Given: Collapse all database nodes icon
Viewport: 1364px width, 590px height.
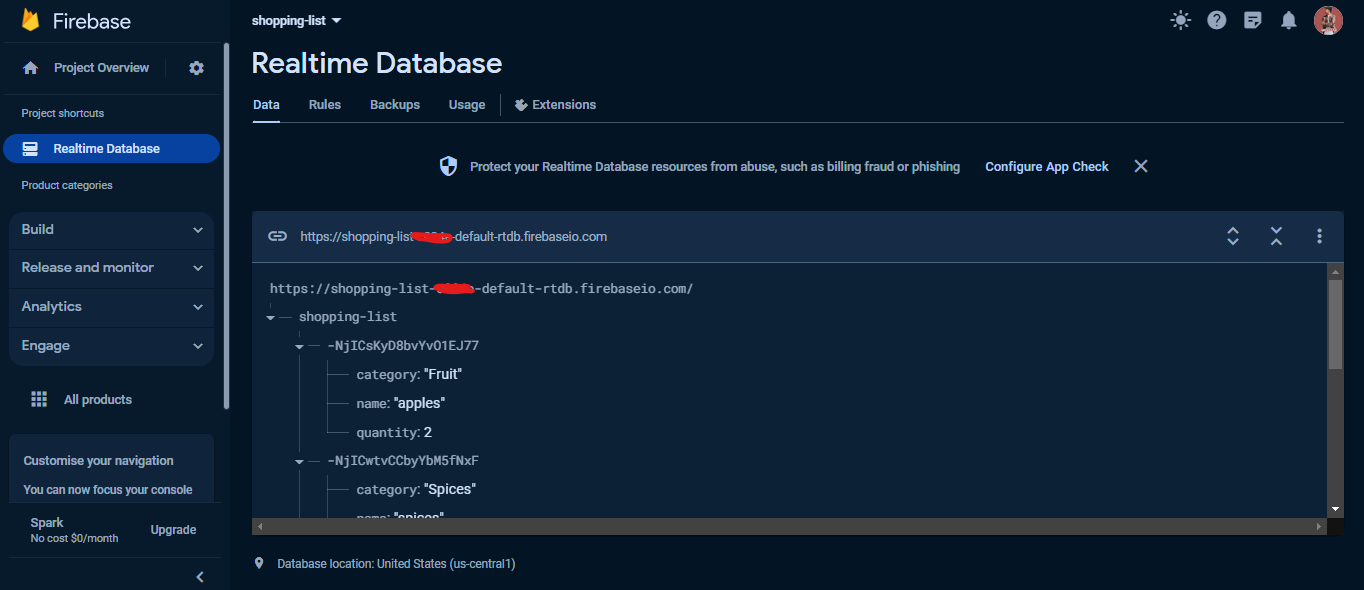Looking at the screenshot, I should (x=1276, y=236).
